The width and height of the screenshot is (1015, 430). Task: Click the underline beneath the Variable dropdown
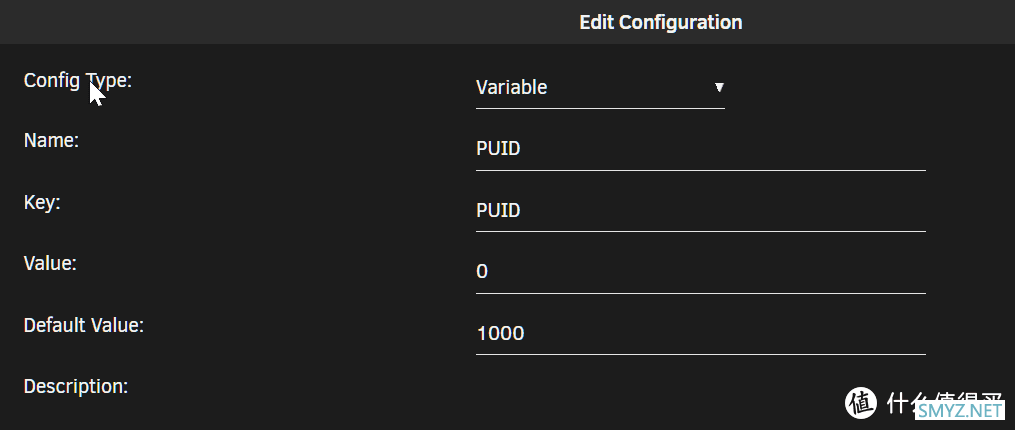600,108
